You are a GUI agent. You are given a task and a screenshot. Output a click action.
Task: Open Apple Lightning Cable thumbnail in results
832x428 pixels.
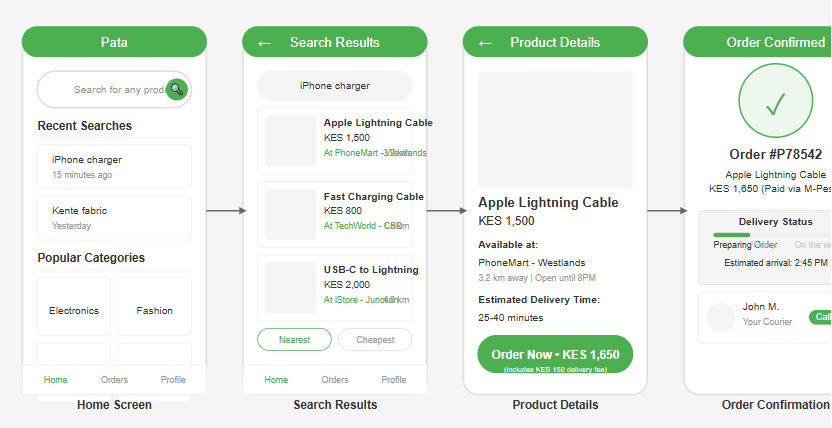click(x=291, y=140)
